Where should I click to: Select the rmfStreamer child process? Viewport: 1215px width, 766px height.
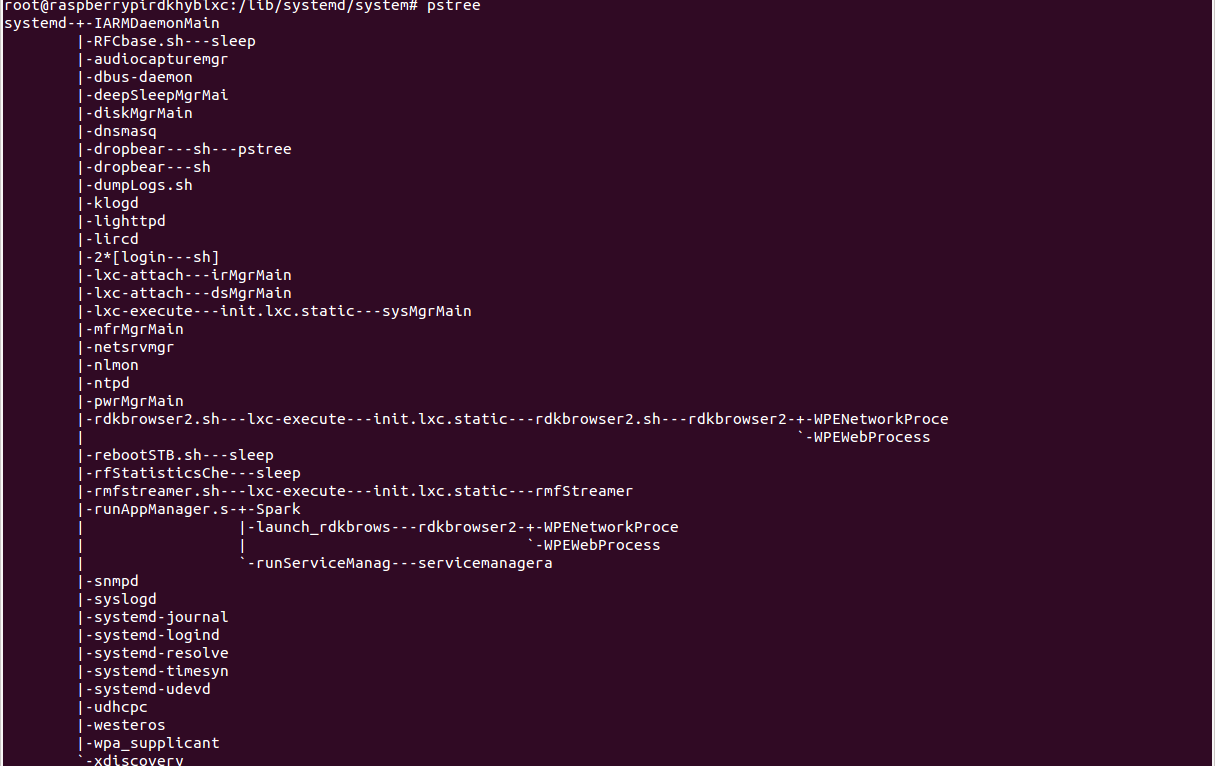(584, 491)
